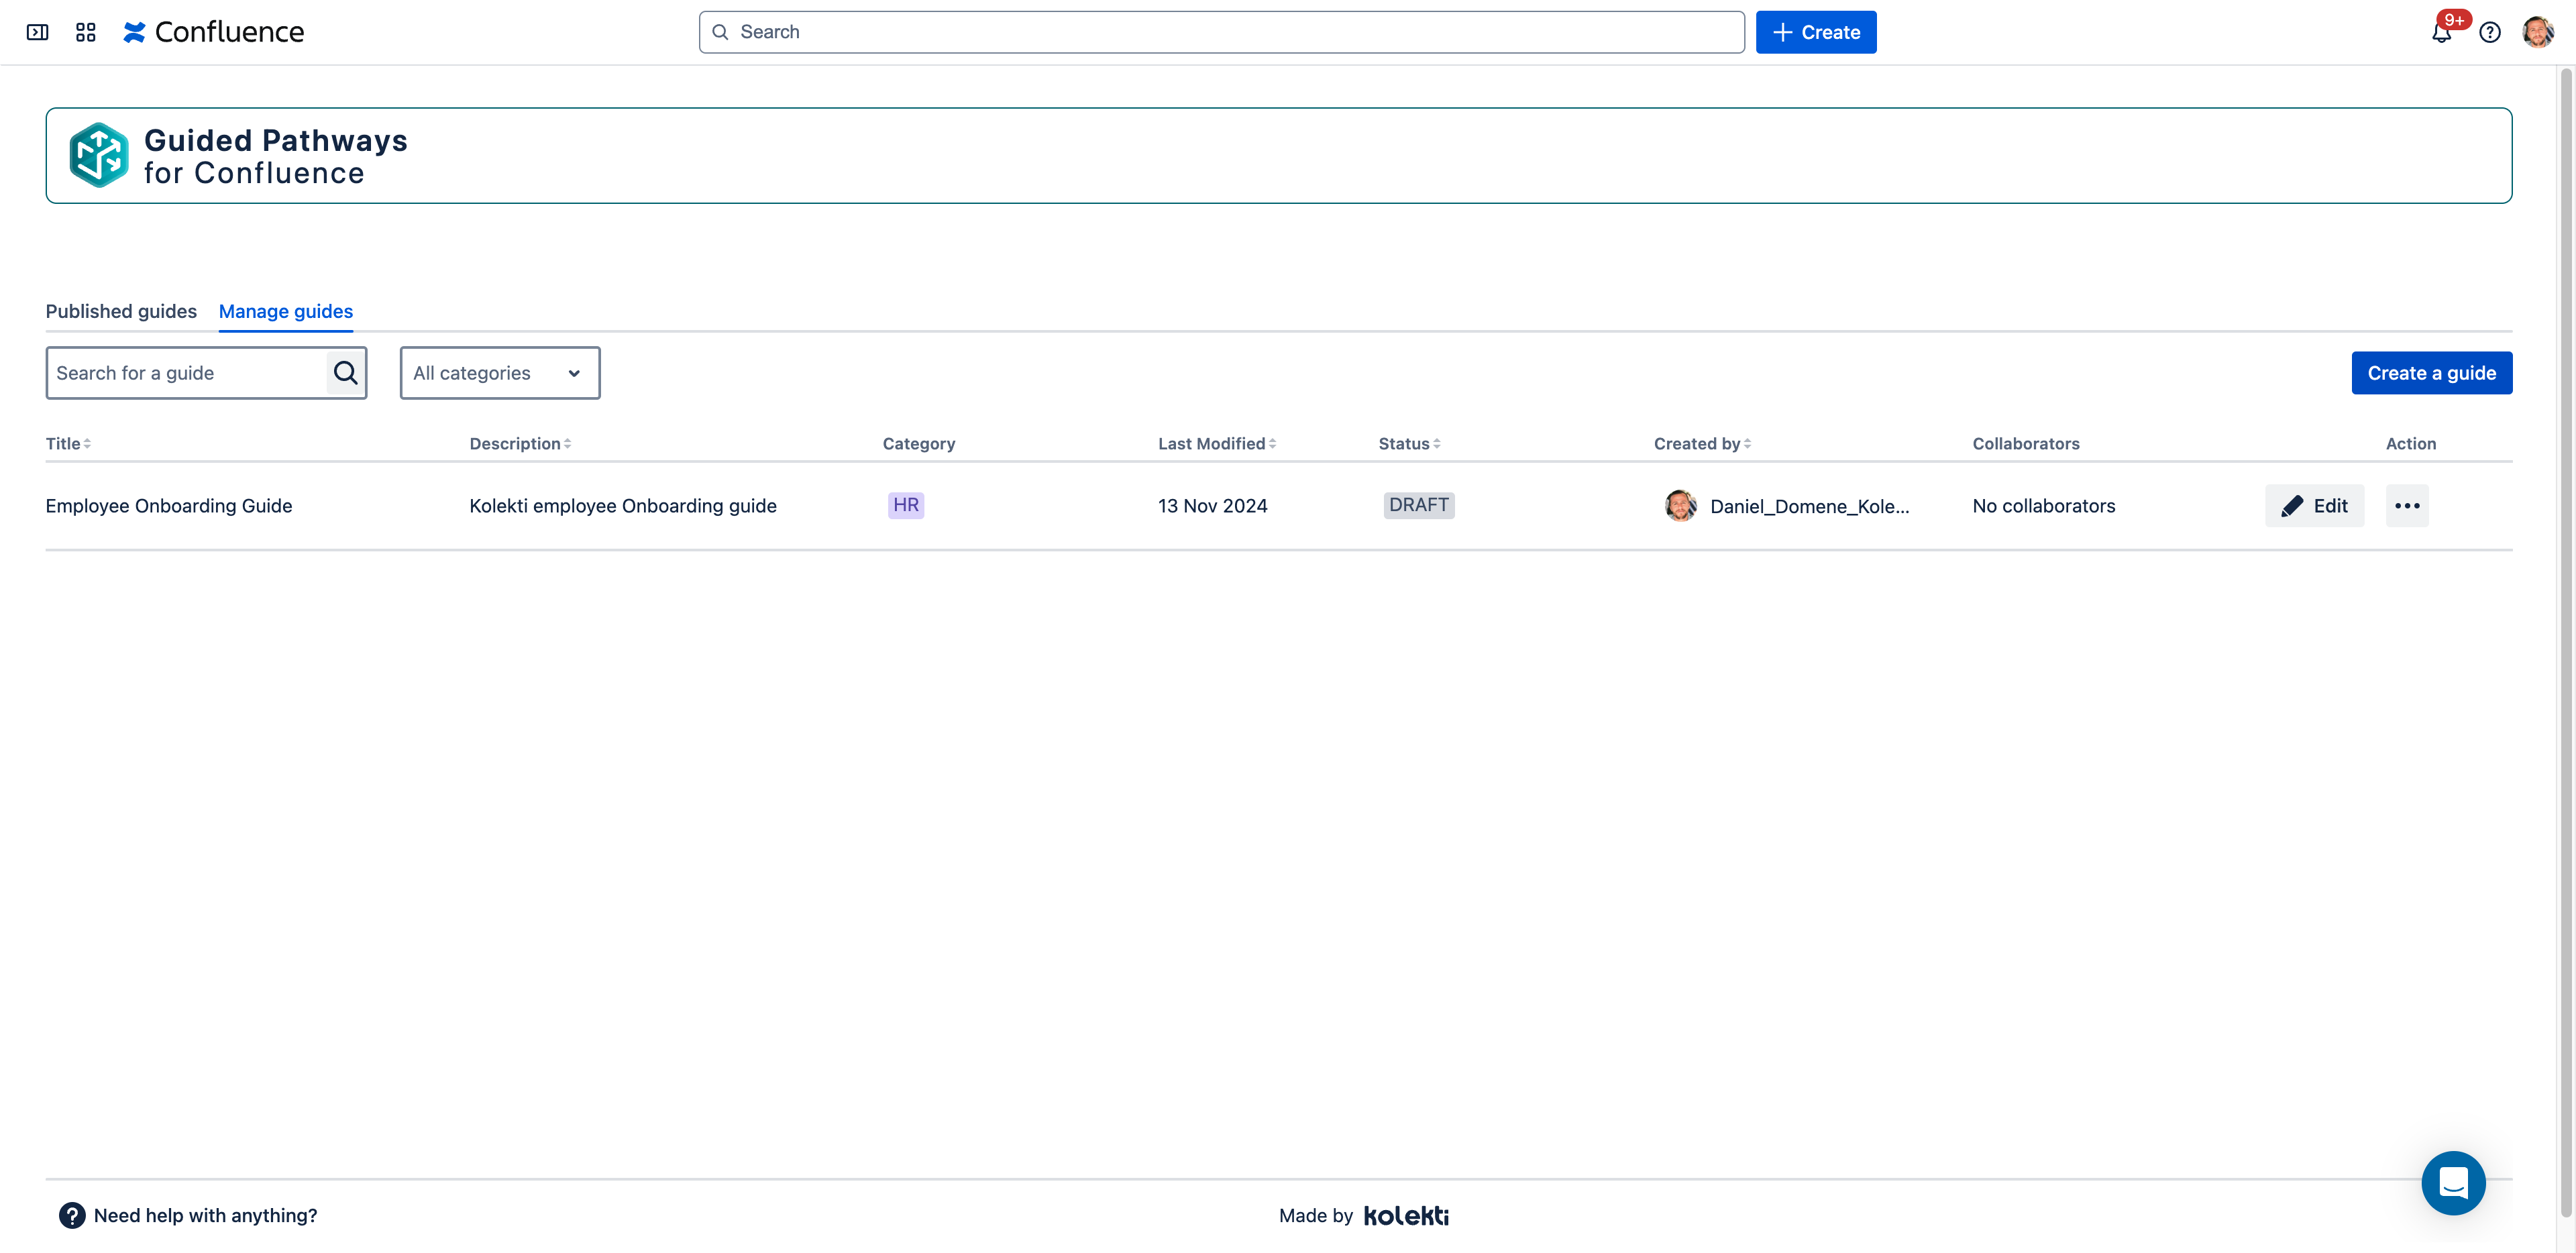Sort by Description column
2576x1253 pixels.
coord(520,443)
